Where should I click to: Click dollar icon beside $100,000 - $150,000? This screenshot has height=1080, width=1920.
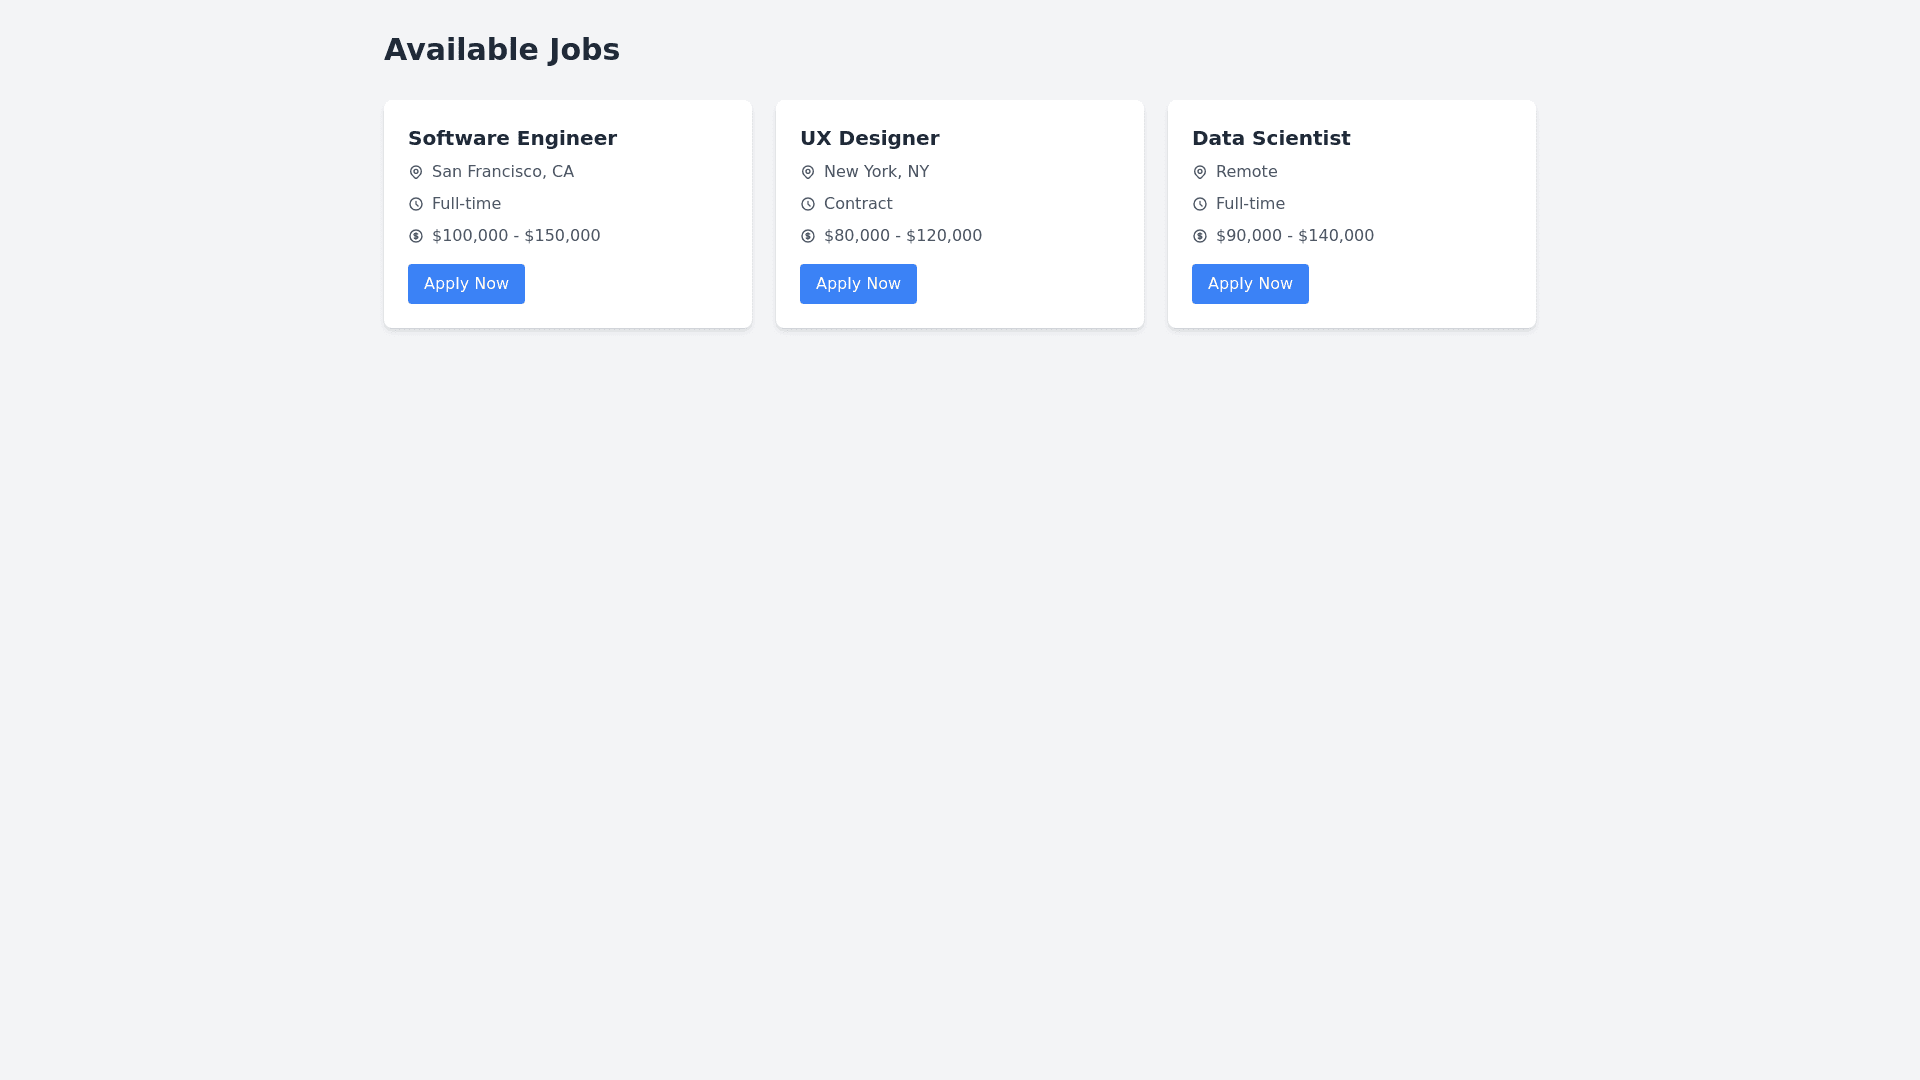point(416,236)
